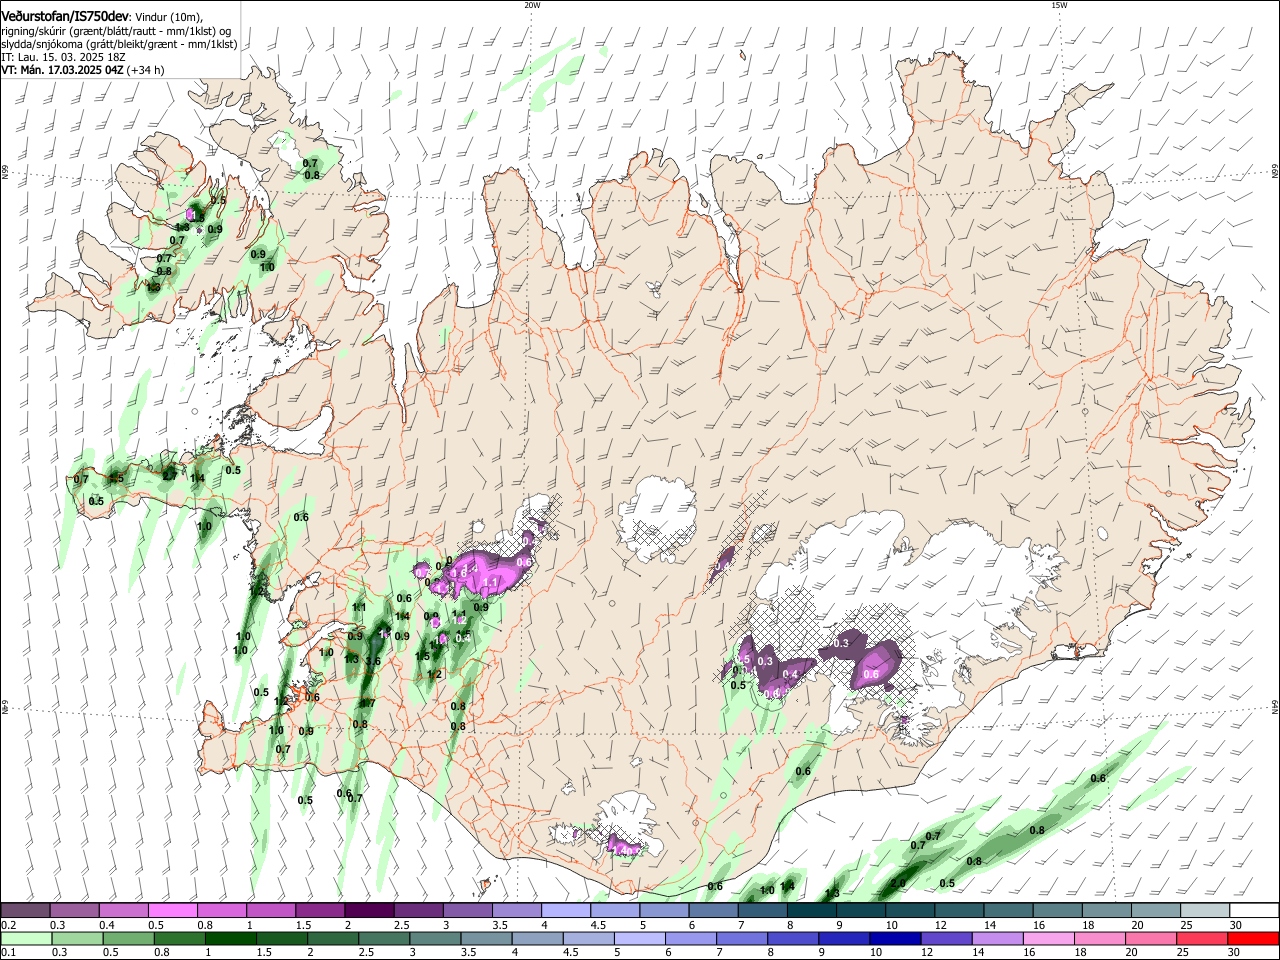
Task: Click the 15W longitude label at top
Action: tap(1059, 5)
